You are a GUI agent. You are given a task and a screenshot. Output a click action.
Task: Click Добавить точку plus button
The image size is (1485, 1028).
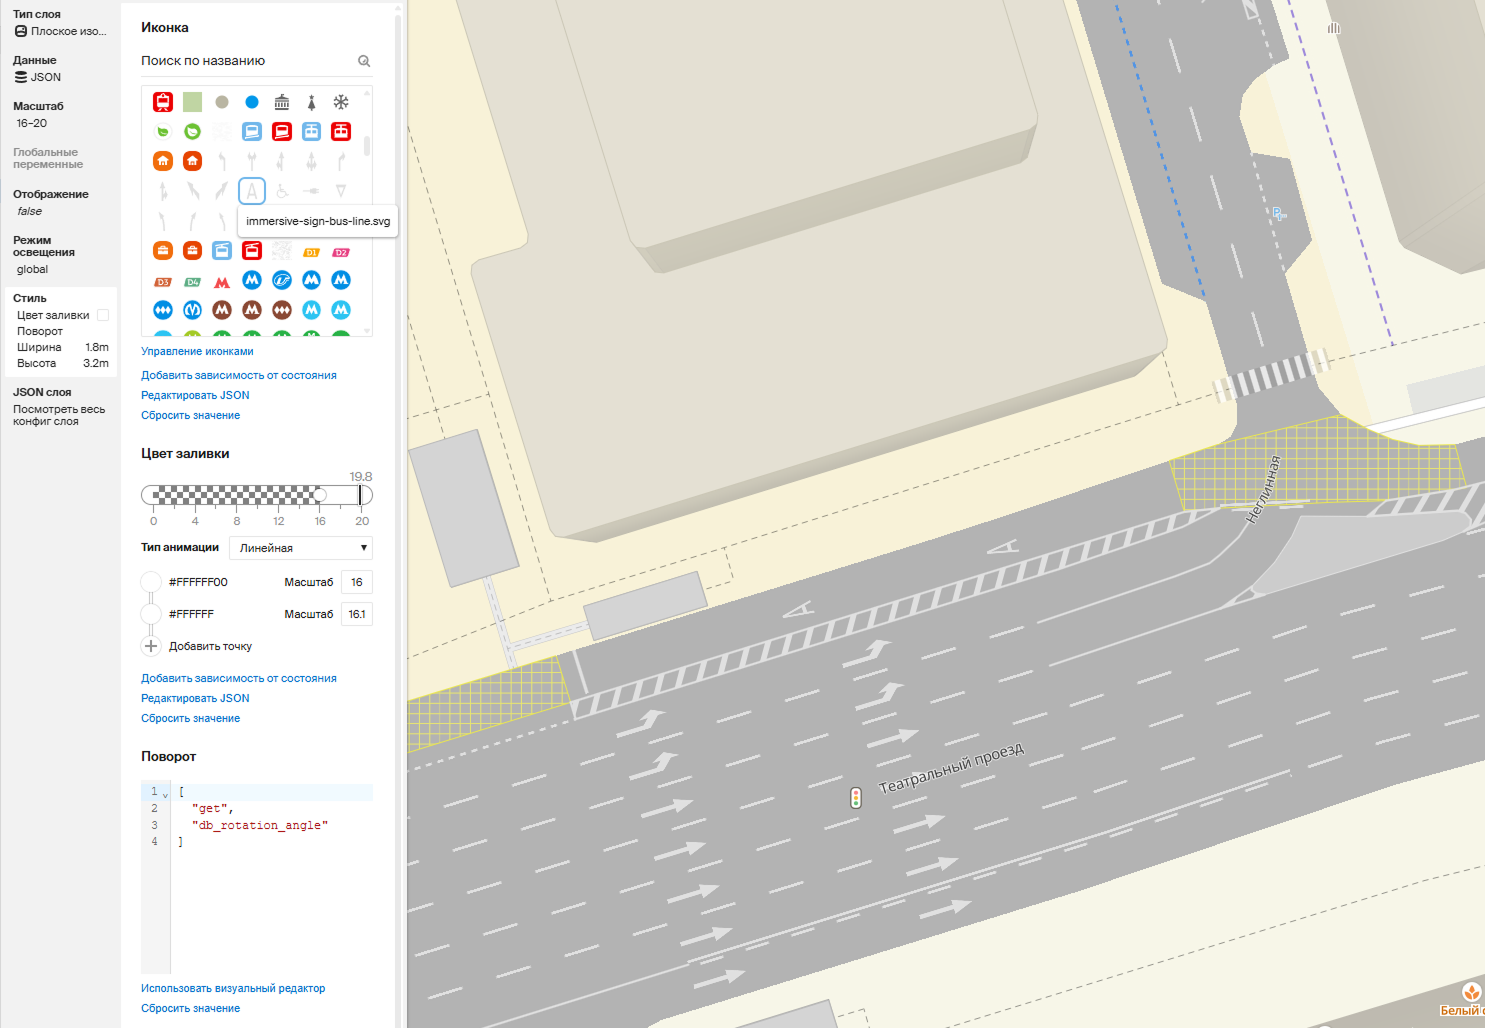[x=151, y=646]
